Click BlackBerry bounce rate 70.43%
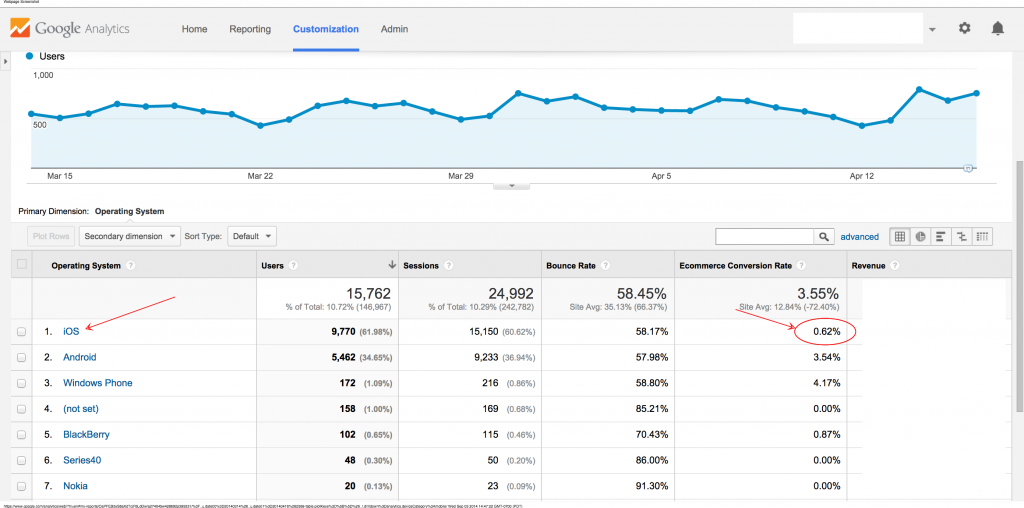The width and height of the screenshot is (1024, 508). pyautogui.click(x=652, y=435)
